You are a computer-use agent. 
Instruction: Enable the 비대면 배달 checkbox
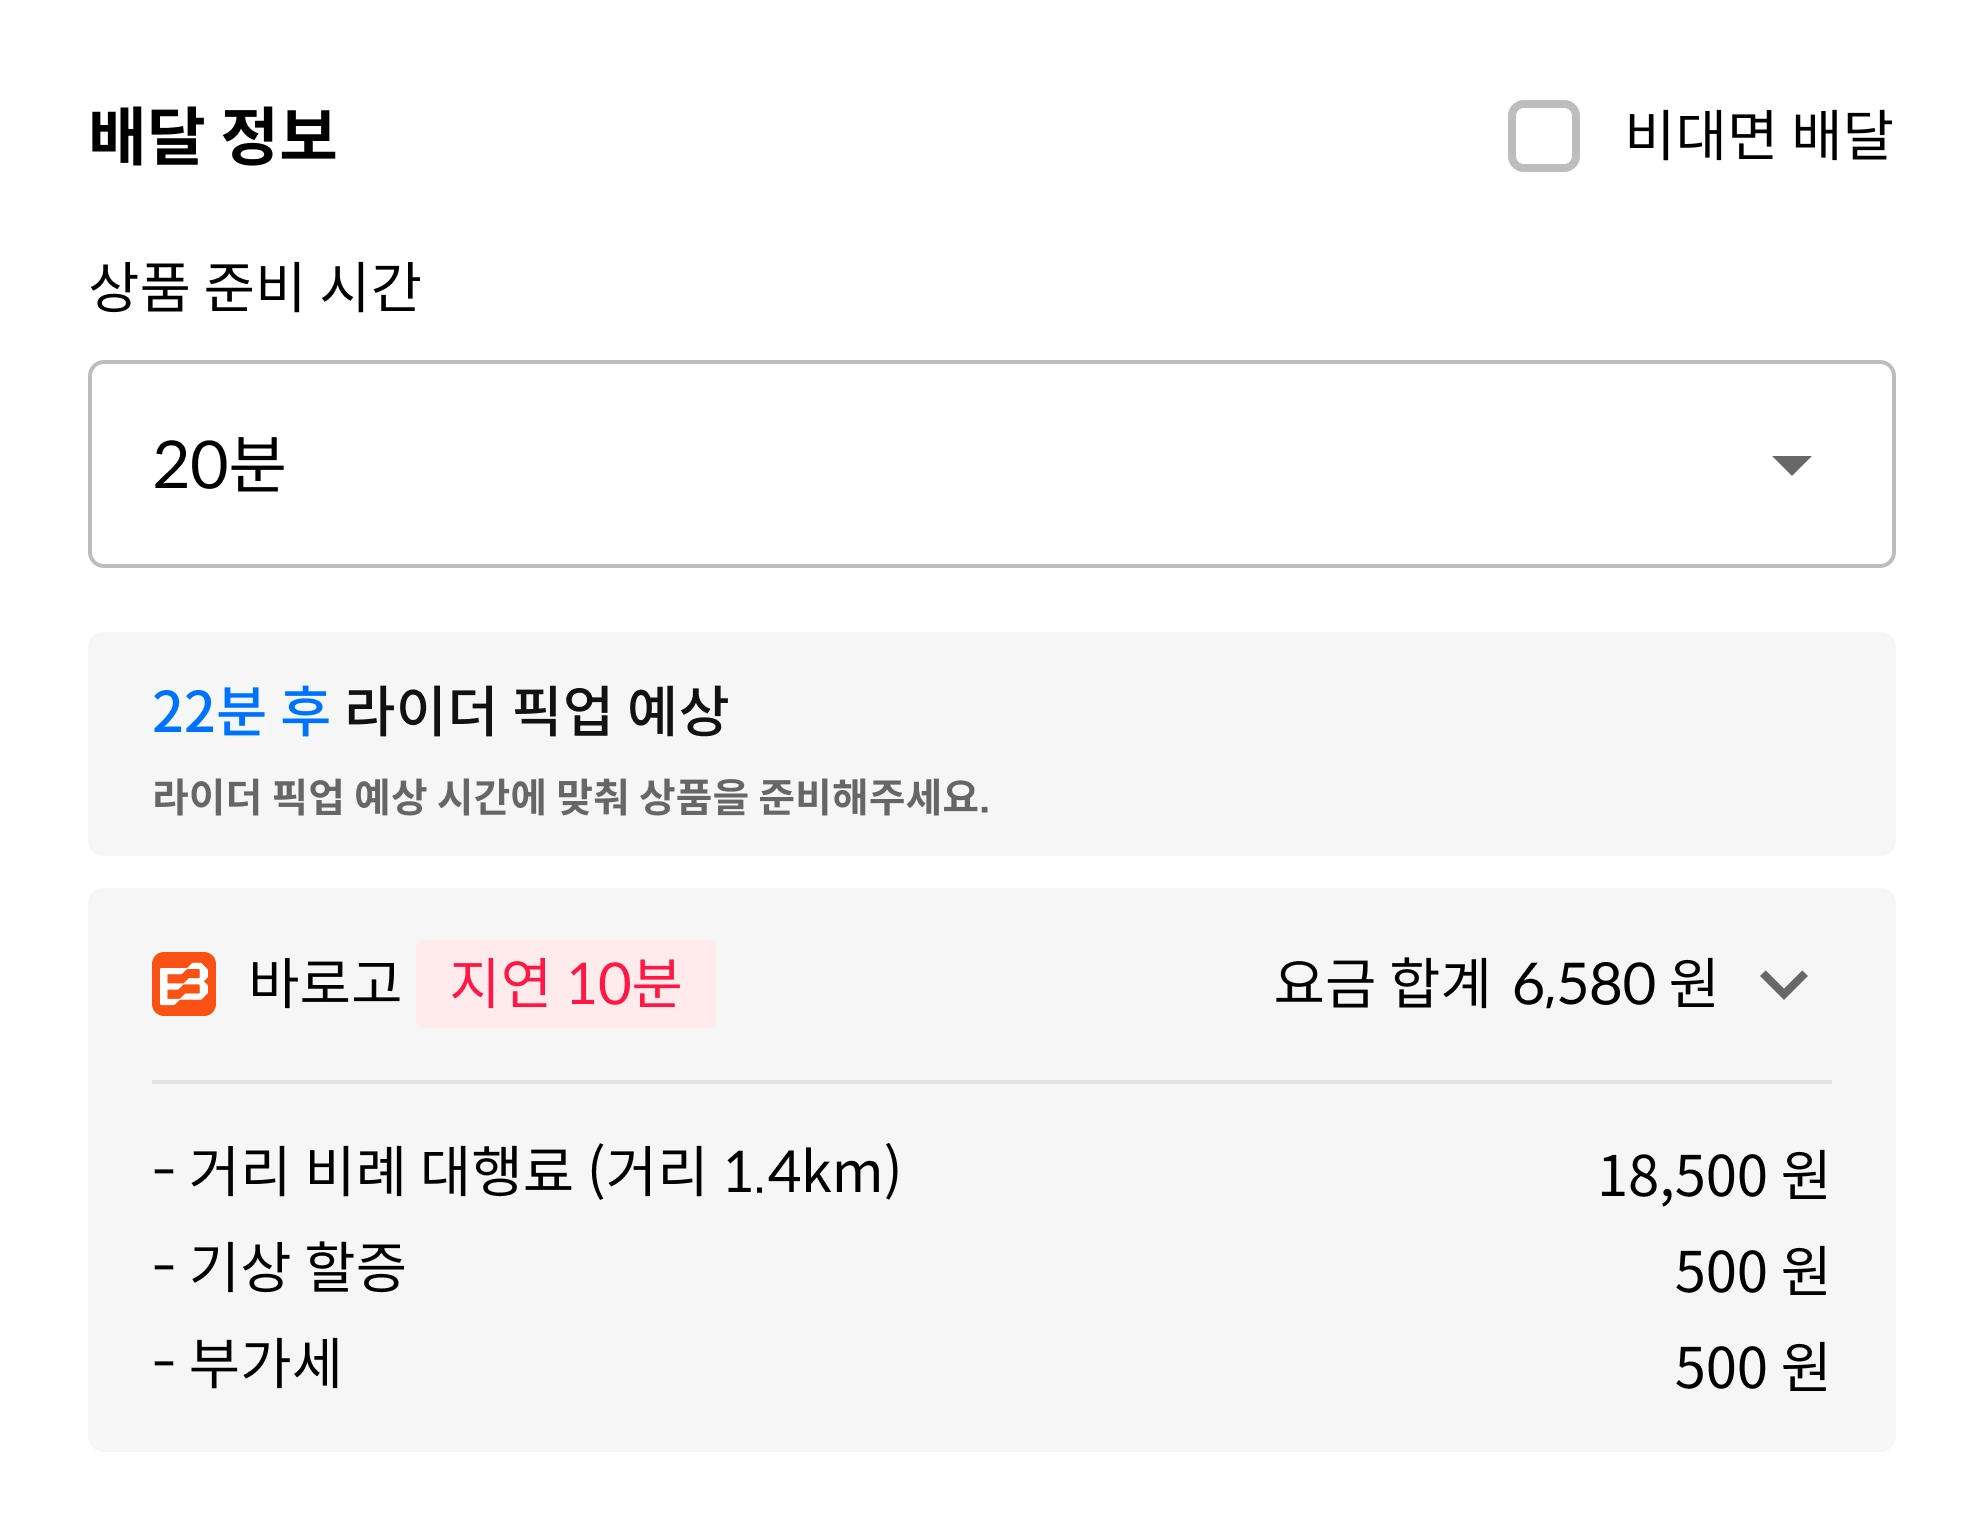[1543, 136]
